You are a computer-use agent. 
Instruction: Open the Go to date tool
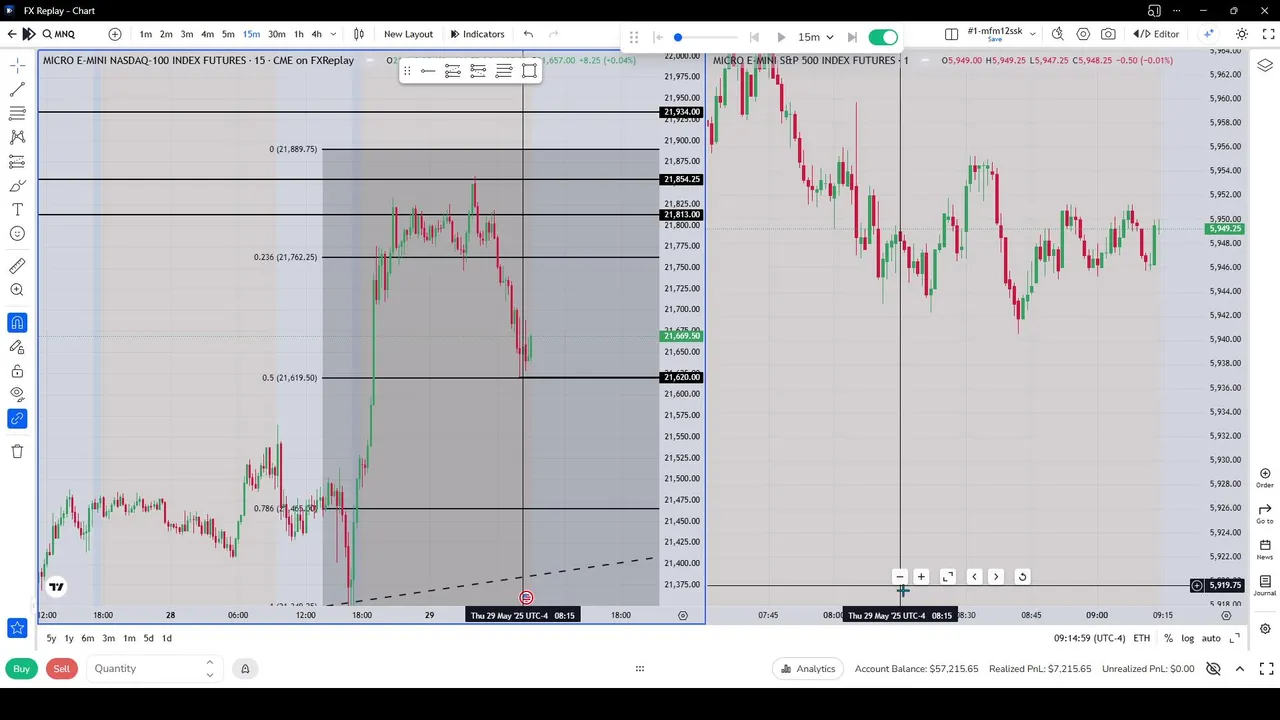pyautogui.click(x=1265, y=513)
